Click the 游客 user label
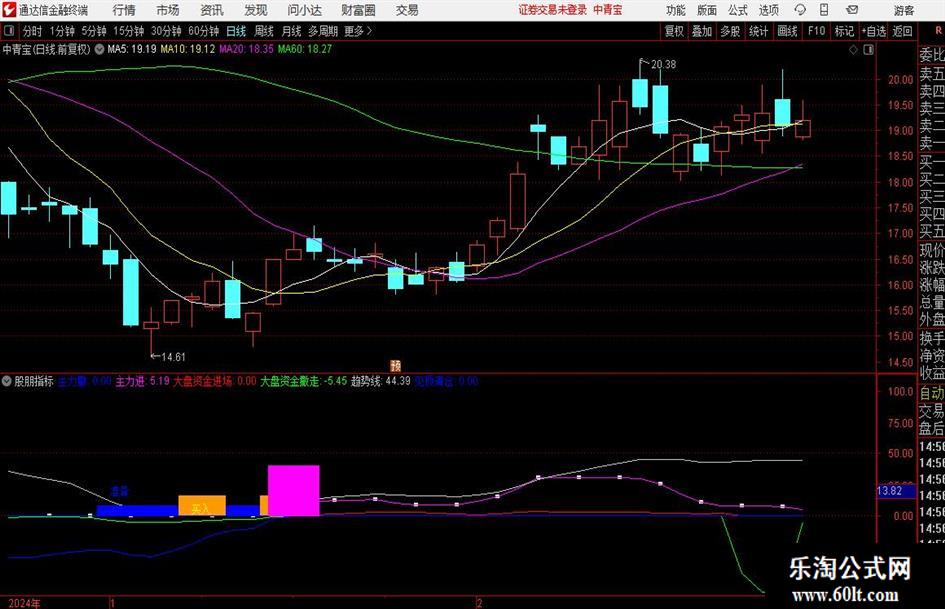The height and width of the screenshot is (609, 945). (x=904, y=10)
